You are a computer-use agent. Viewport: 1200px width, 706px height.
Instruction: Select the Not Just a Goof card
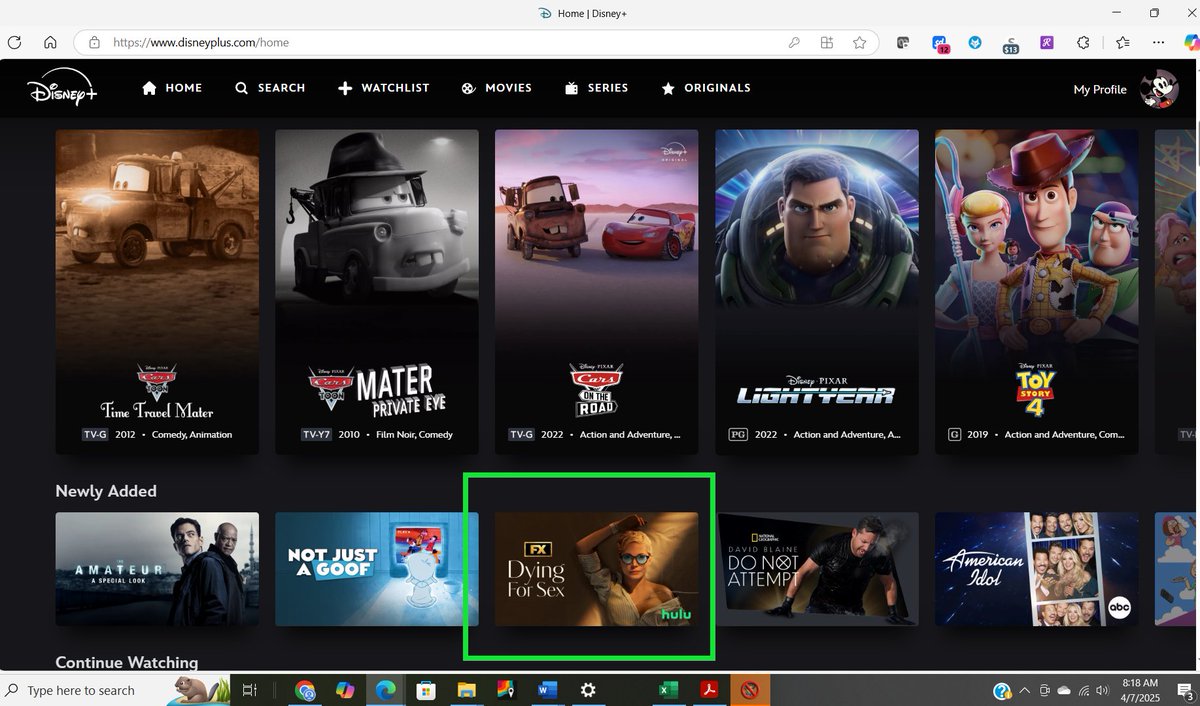(377, 569)
